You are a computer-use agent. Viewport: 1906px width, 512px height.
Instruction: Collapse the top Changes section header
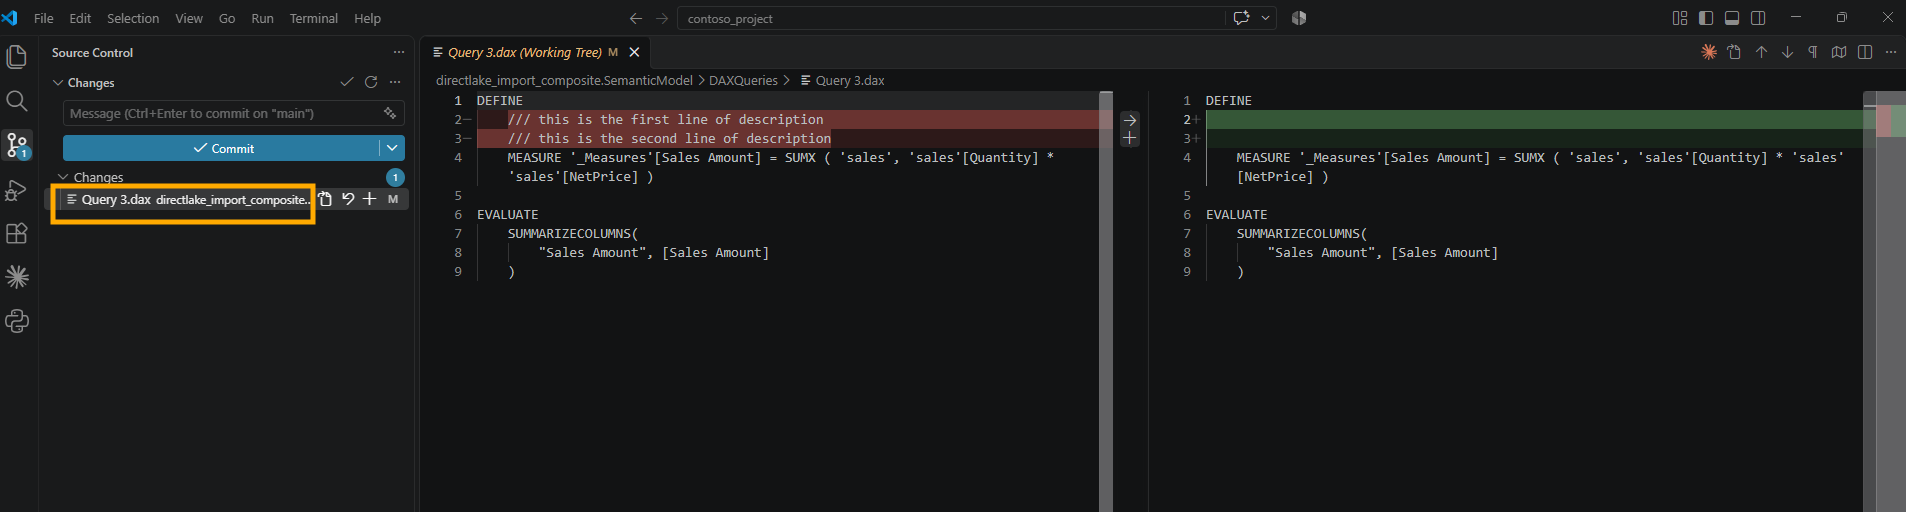click(59, 83)
